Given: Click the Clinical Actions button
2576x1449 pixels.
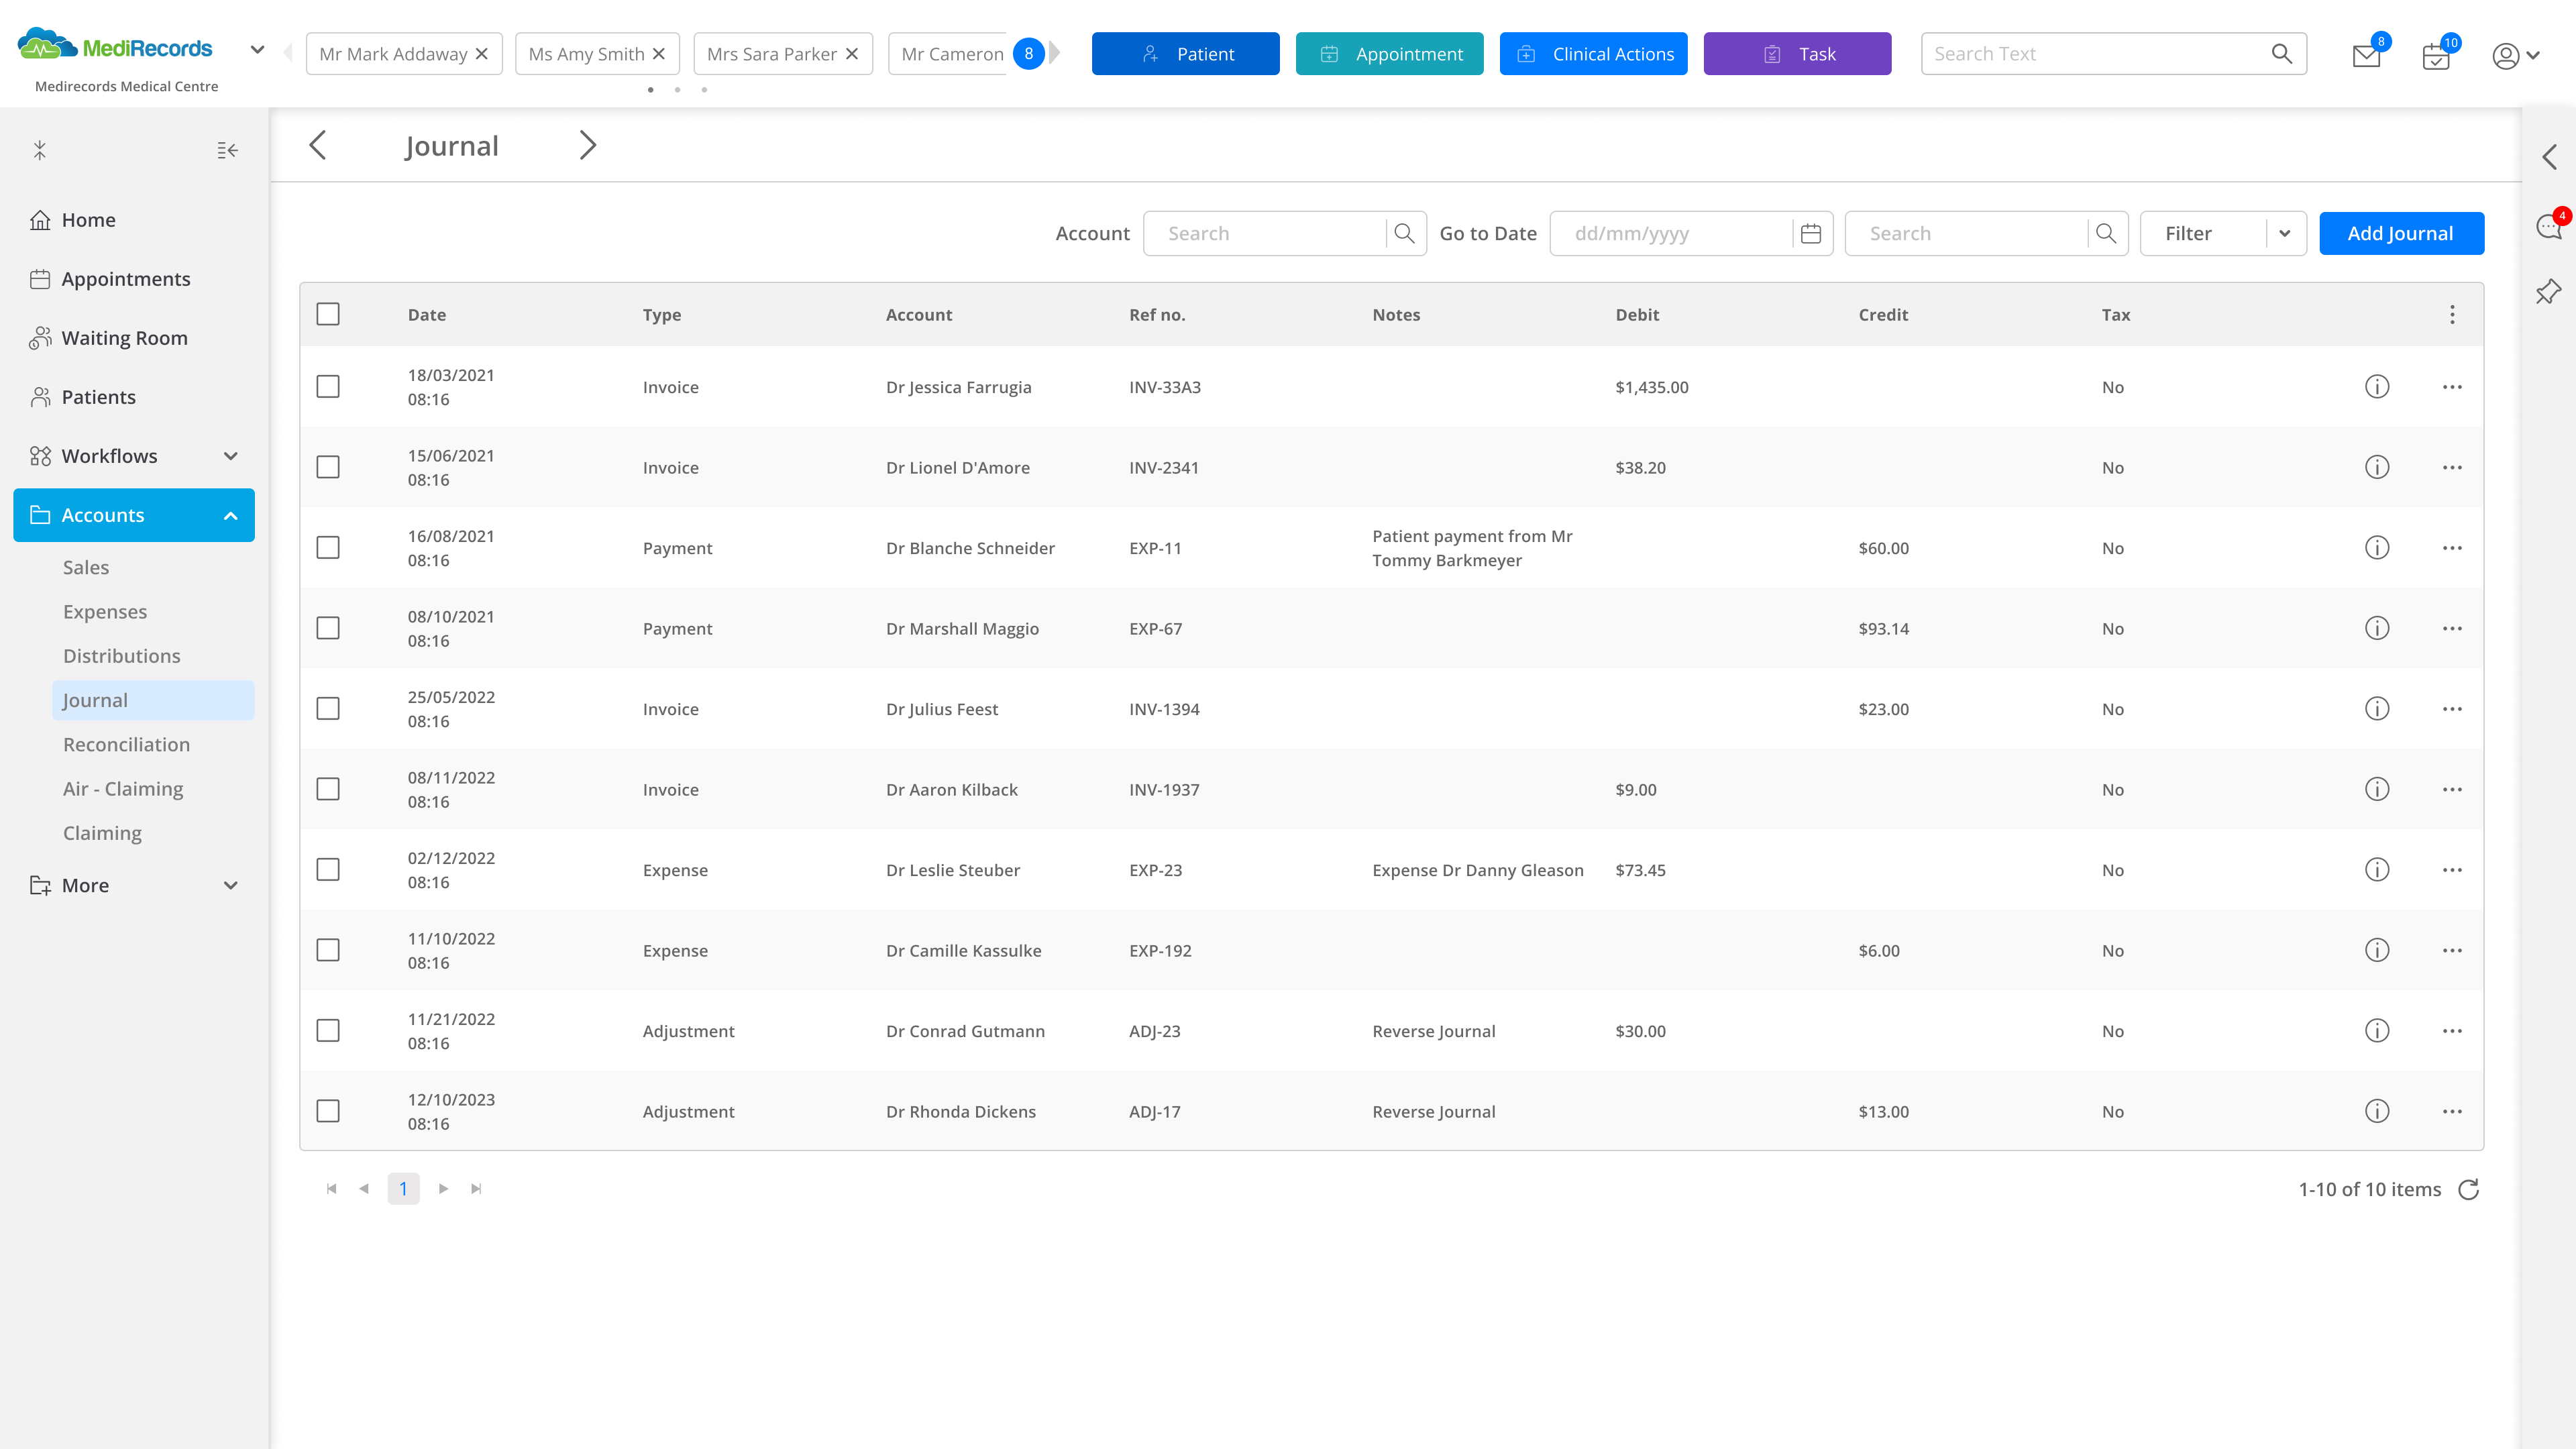Looking at the screenshot, I should point(1593,54).
